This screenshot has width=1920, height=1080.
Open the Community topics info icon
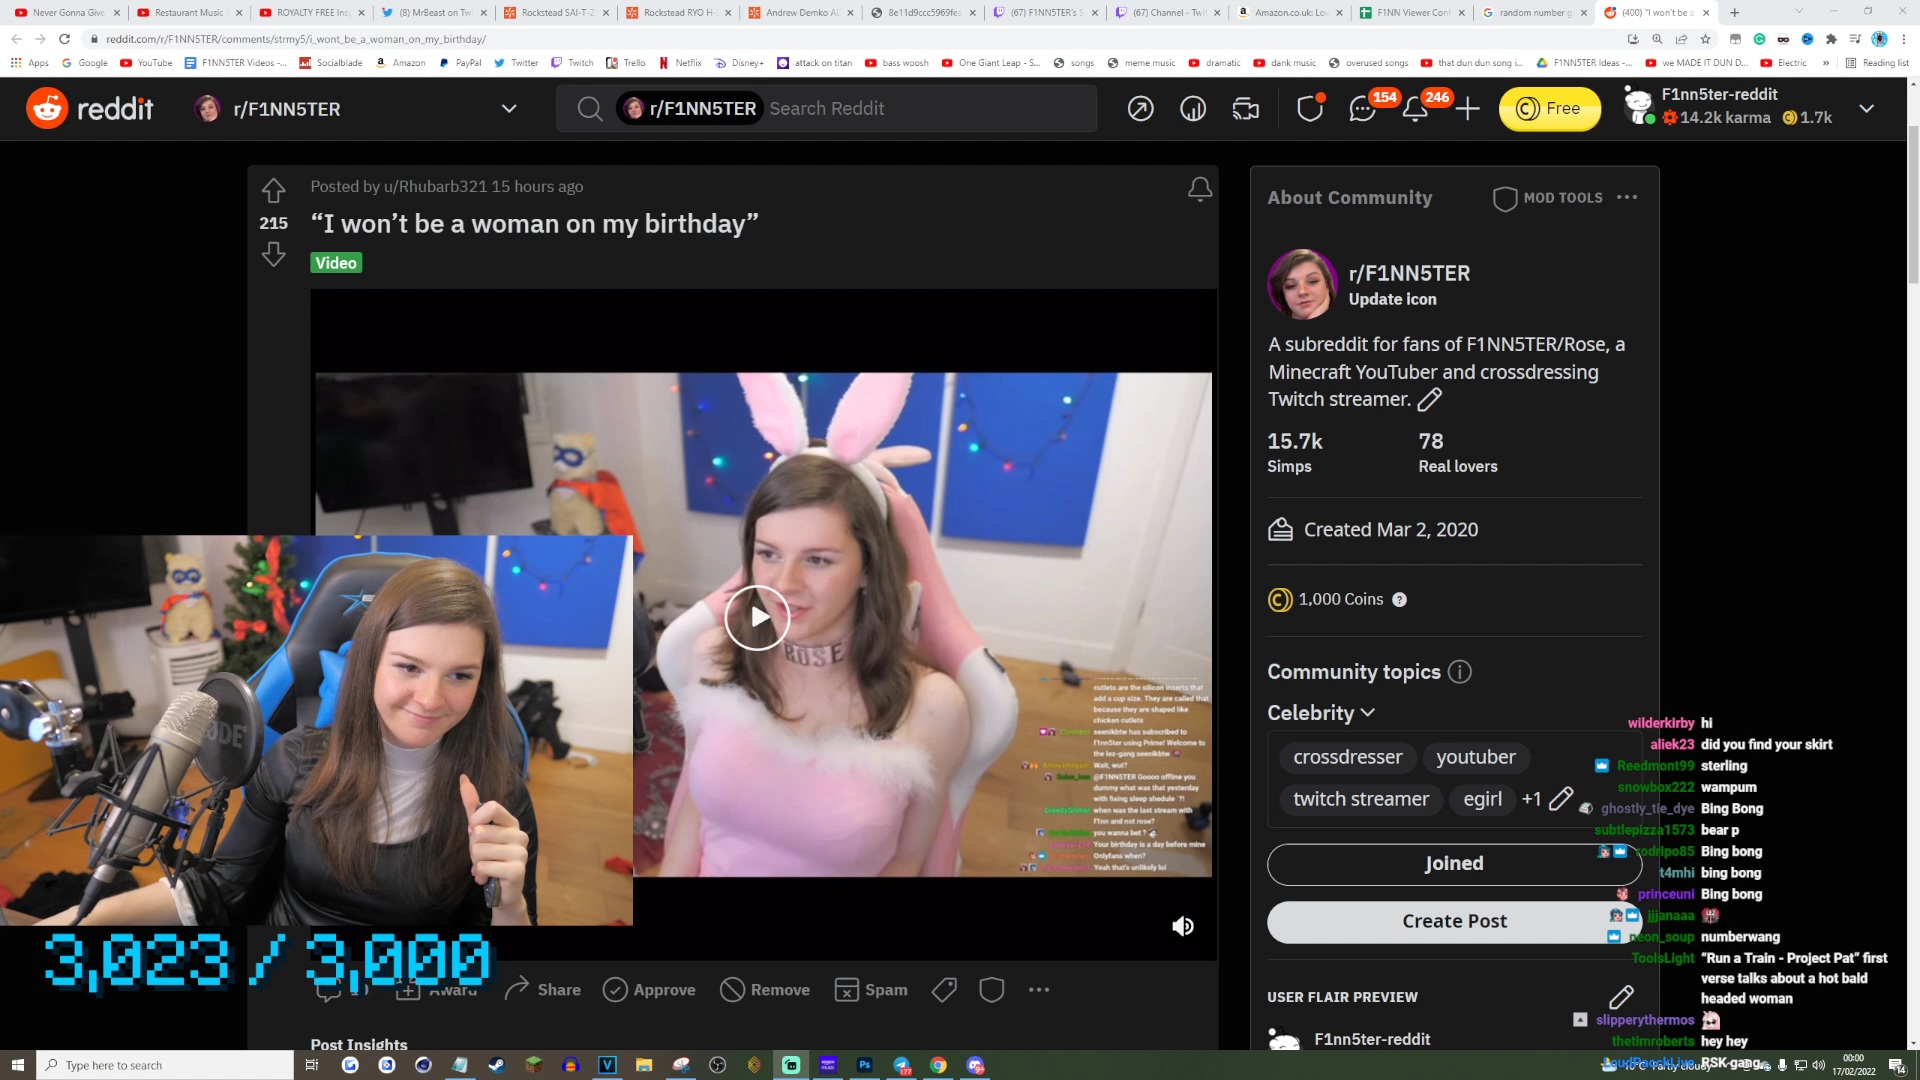[x=1460, y=672]
